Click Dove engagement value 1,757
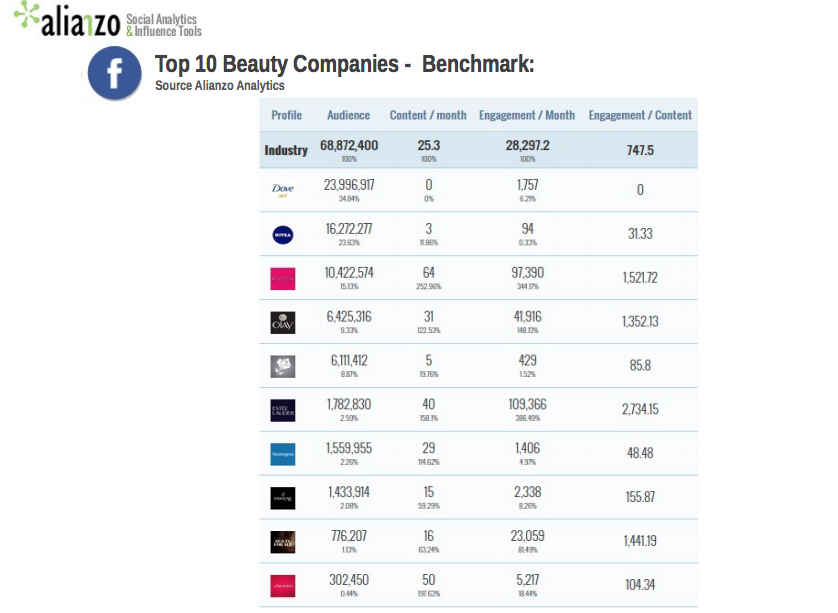The width and height of the screenshot is (838, 613). coord(527,185)
